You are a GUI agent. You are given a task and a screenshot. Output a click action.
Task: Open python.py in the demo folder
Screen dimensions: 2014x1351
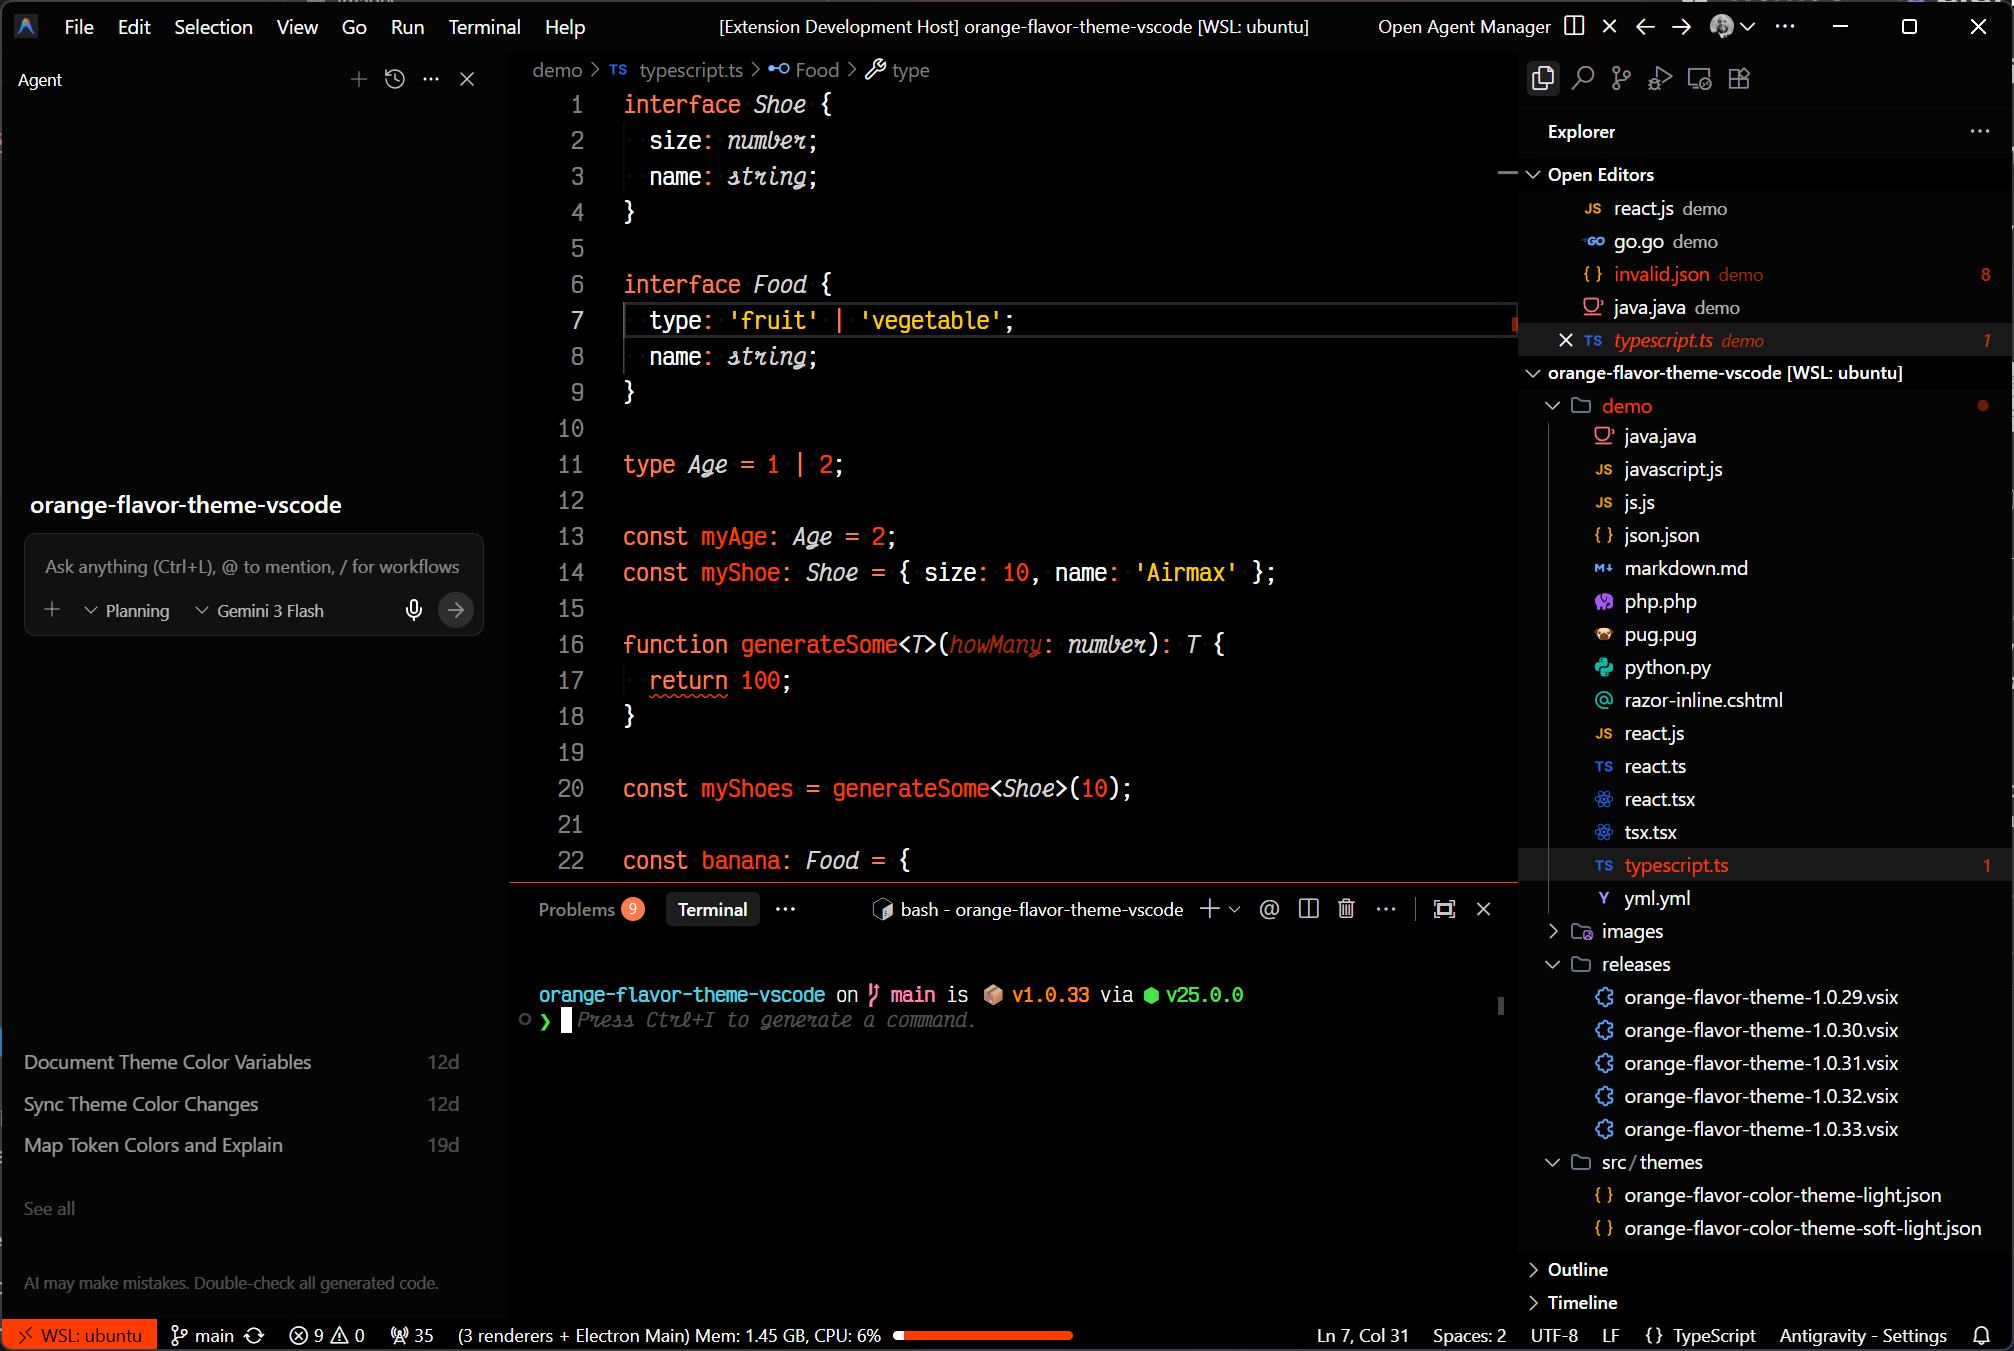pyautogui.click(x=1667, y=667)
